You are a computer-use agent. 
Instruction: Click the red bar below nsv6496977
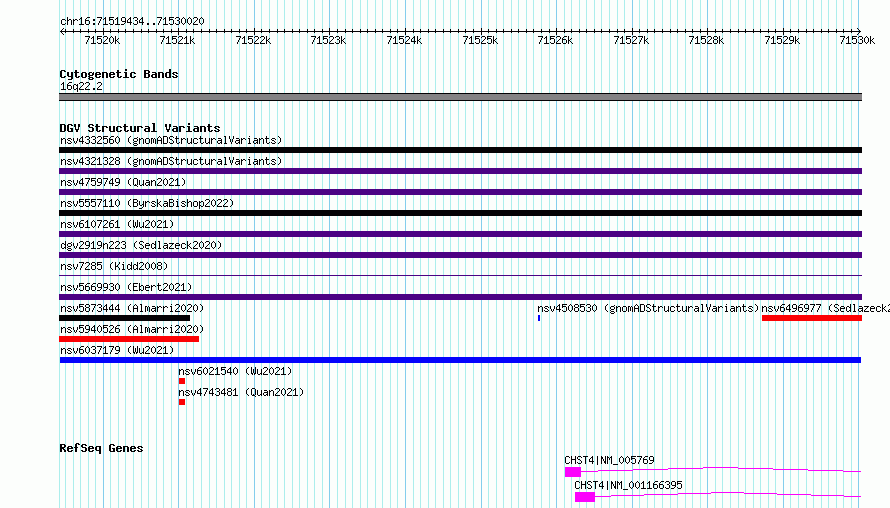click(x=812, y=318)
